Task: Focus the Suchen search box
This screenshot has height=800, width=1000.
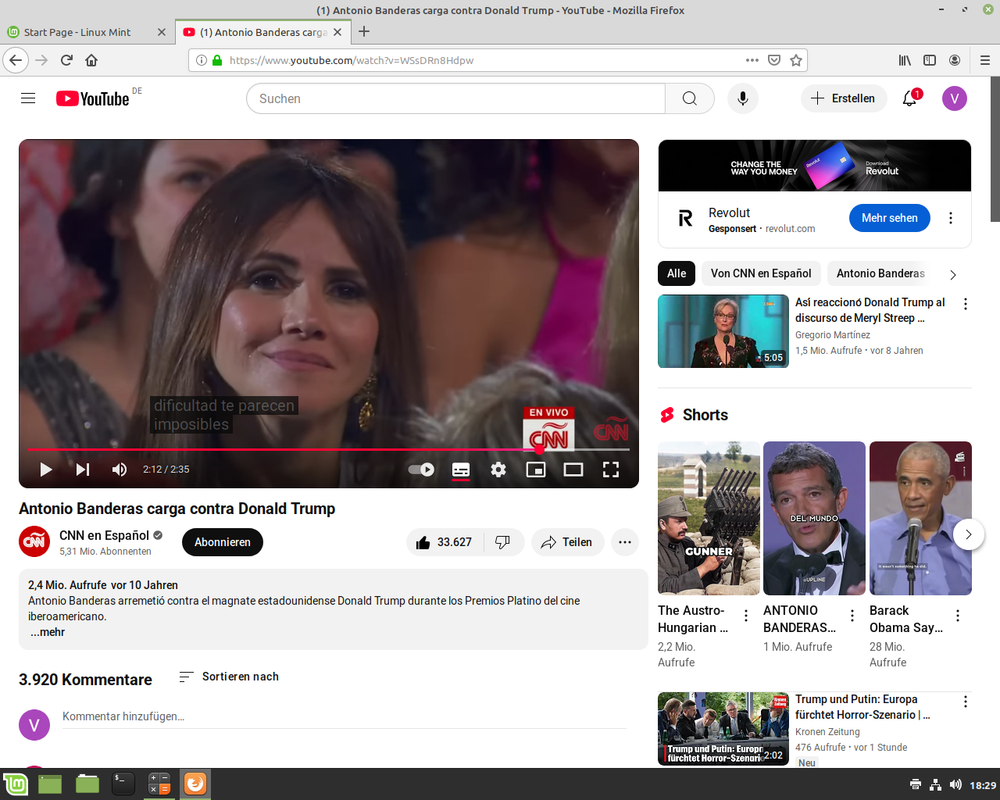Action: [455, 98]
